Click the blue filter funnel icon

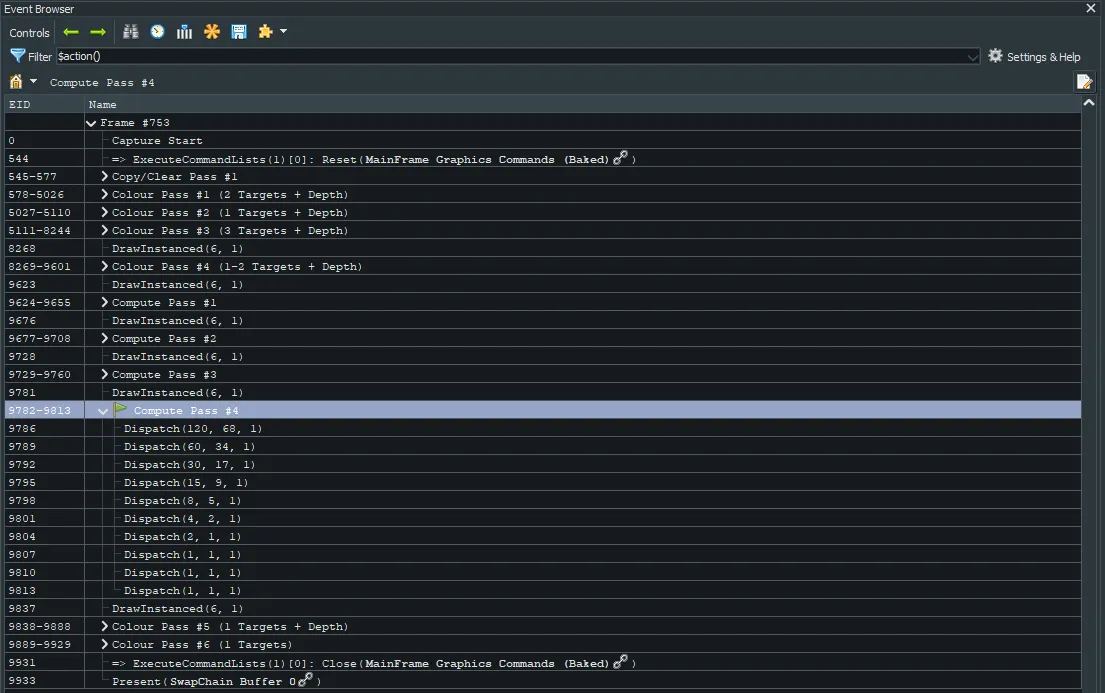tap(16, 56)
